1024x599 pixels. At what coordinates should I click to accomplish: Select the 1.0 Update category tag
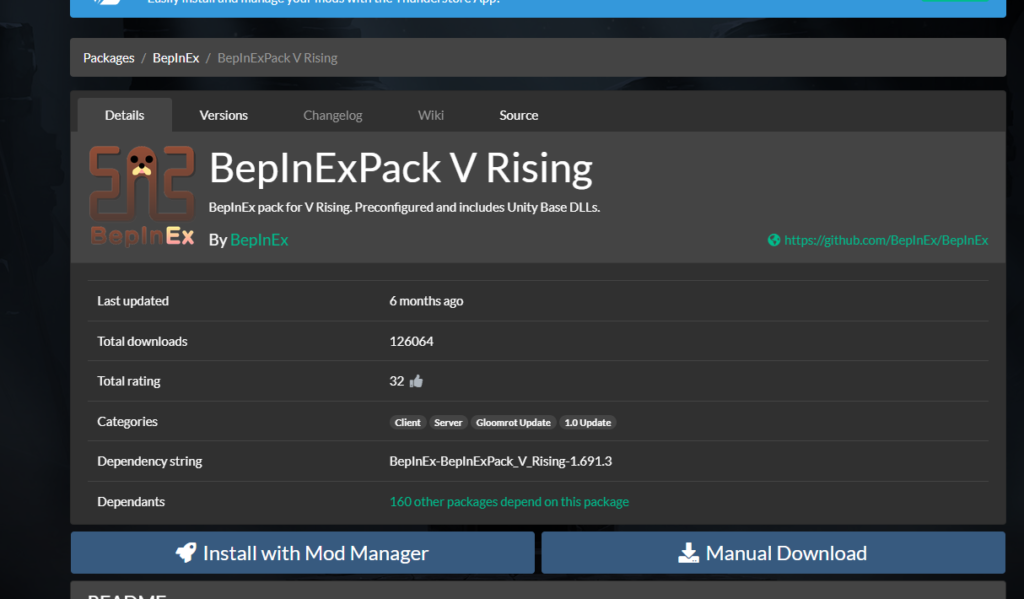(x=587, y=422)
